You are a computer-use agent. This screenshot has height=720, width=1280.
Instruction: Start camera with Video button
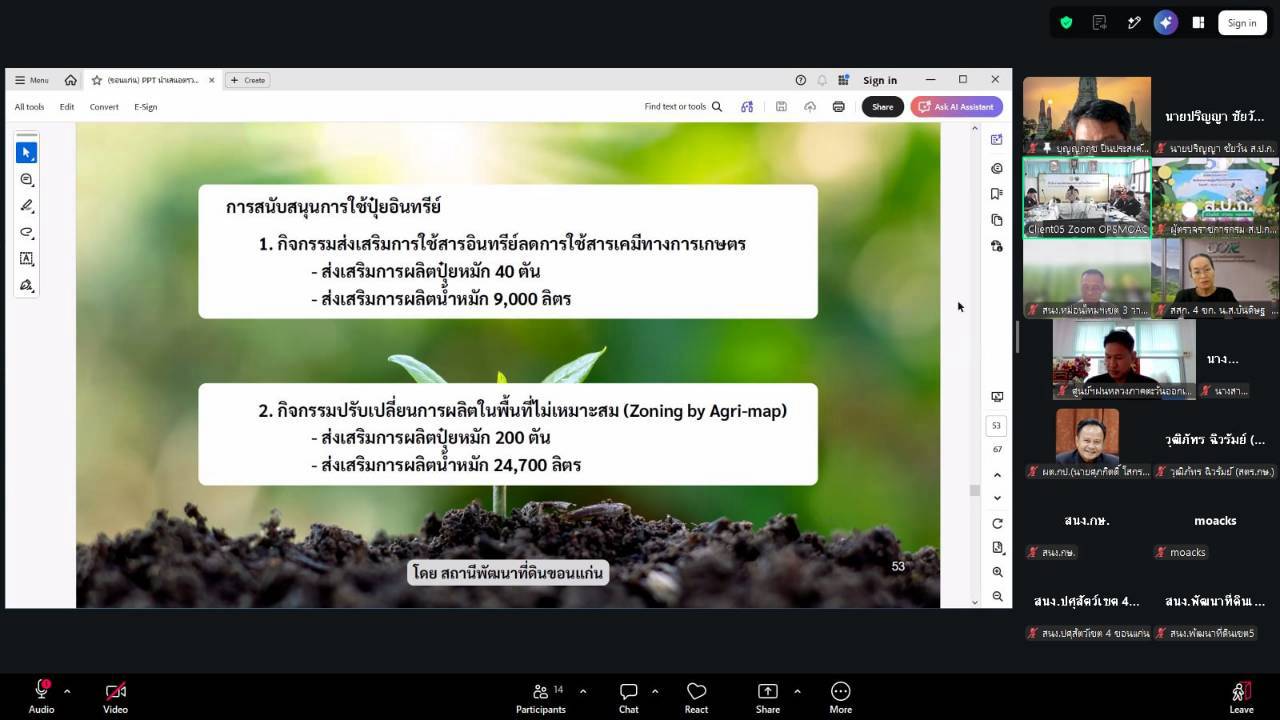pyautogui.click(x=115, y=696)
